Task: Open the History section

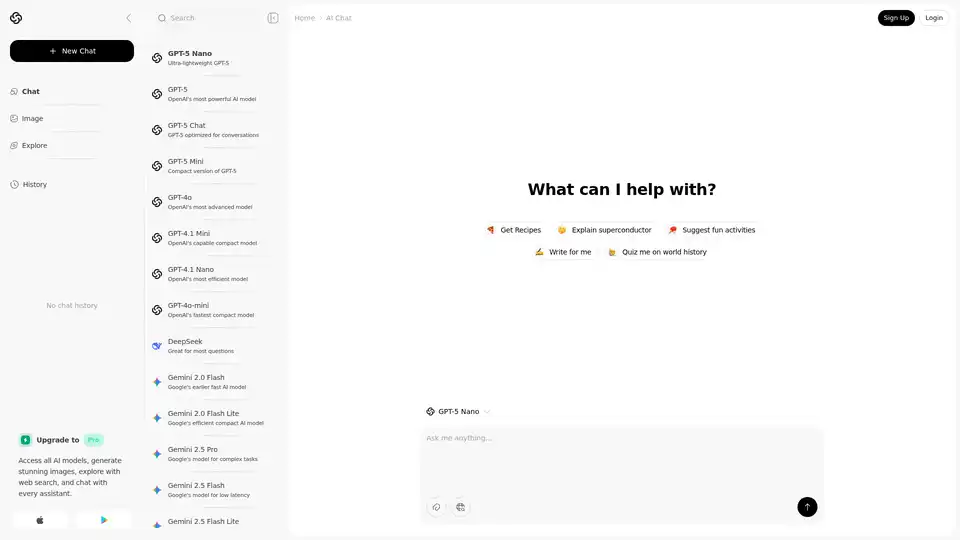Action: click(34, 184)
